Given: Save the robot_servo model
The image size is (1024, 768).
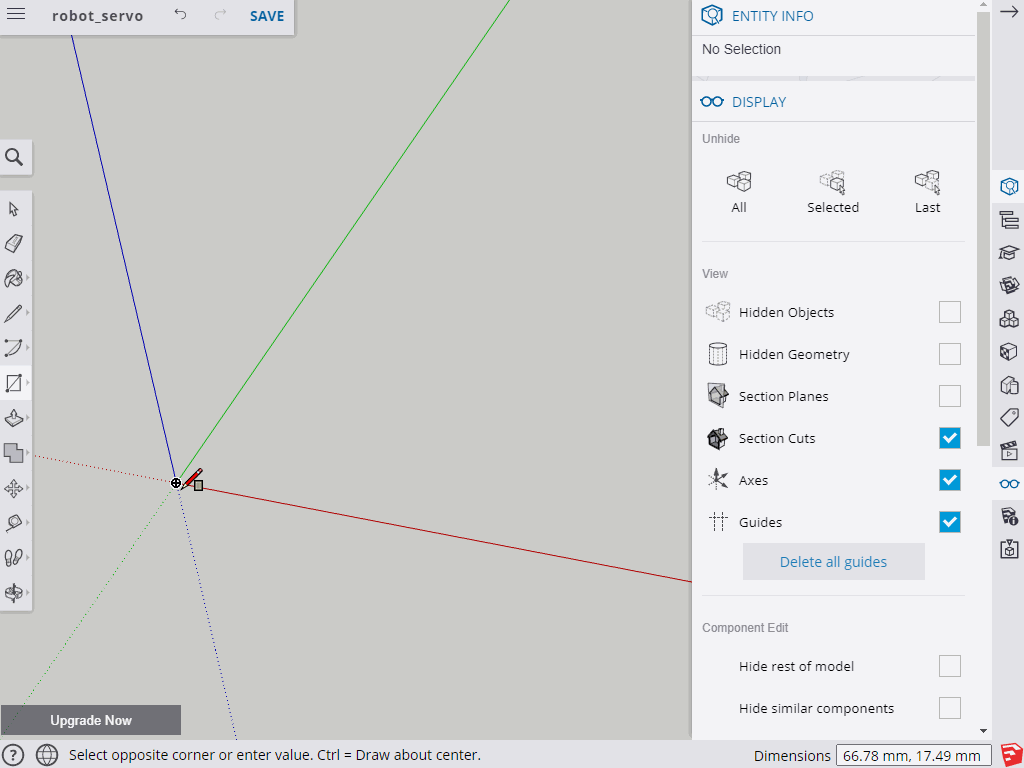Looking at the screenshot, I should [266, 16].
